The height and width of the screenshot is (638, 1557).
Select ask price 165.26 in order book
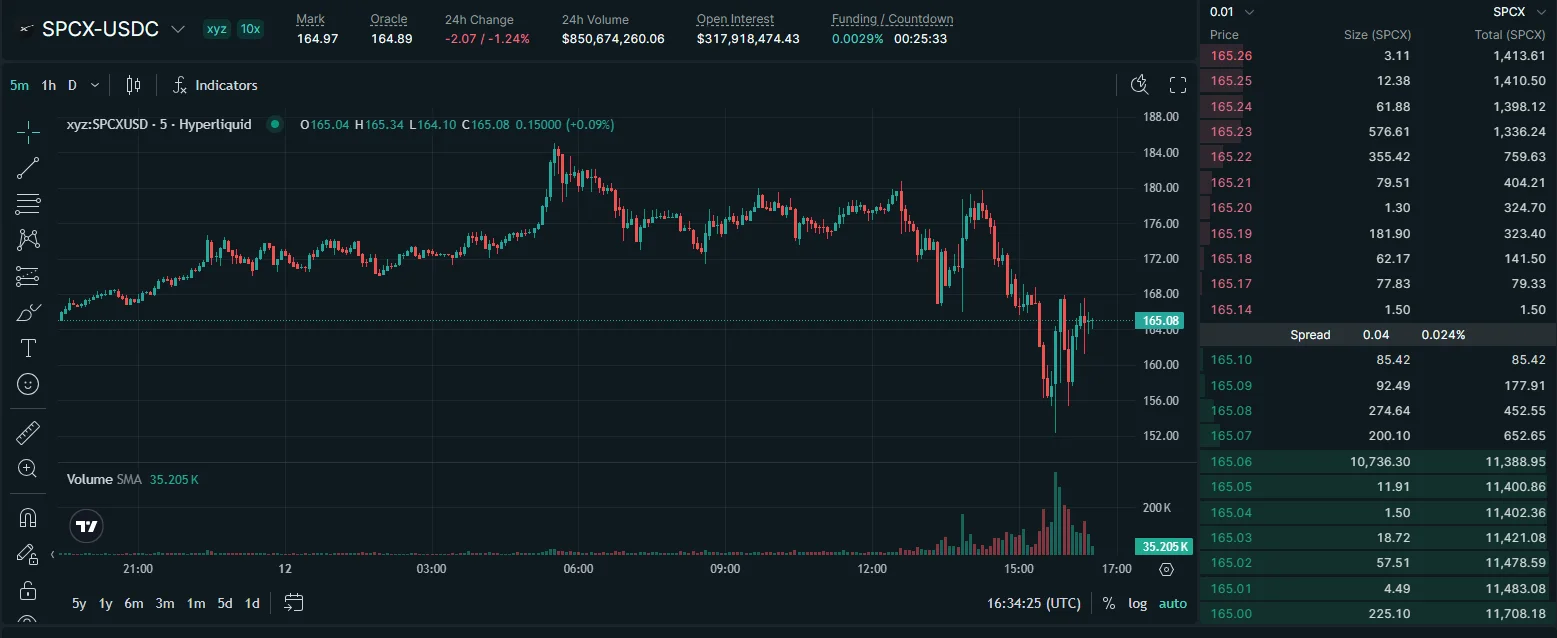1231,56
